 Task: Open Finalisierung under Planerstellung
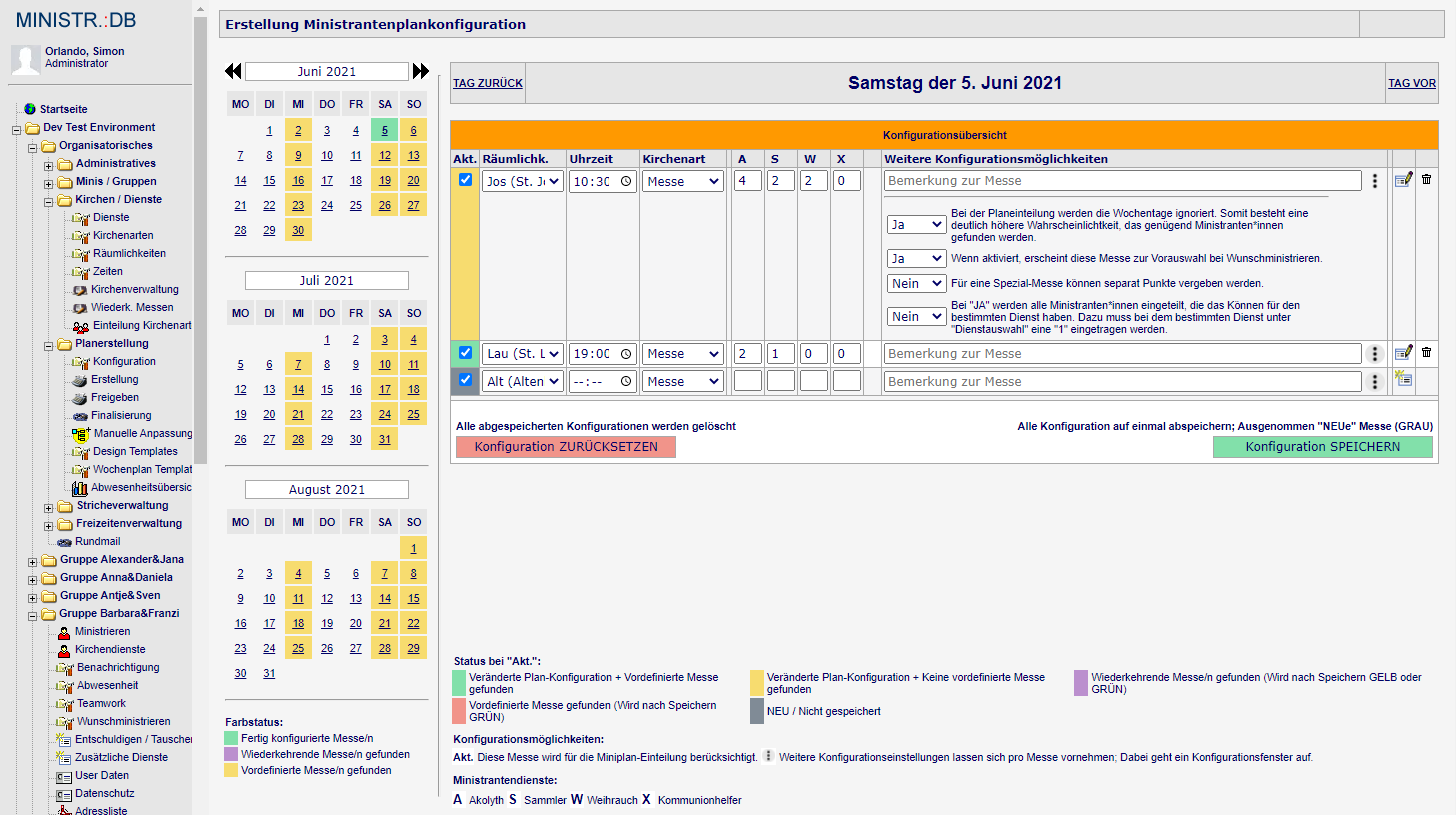pyautogui.click(x=122, y=415)
